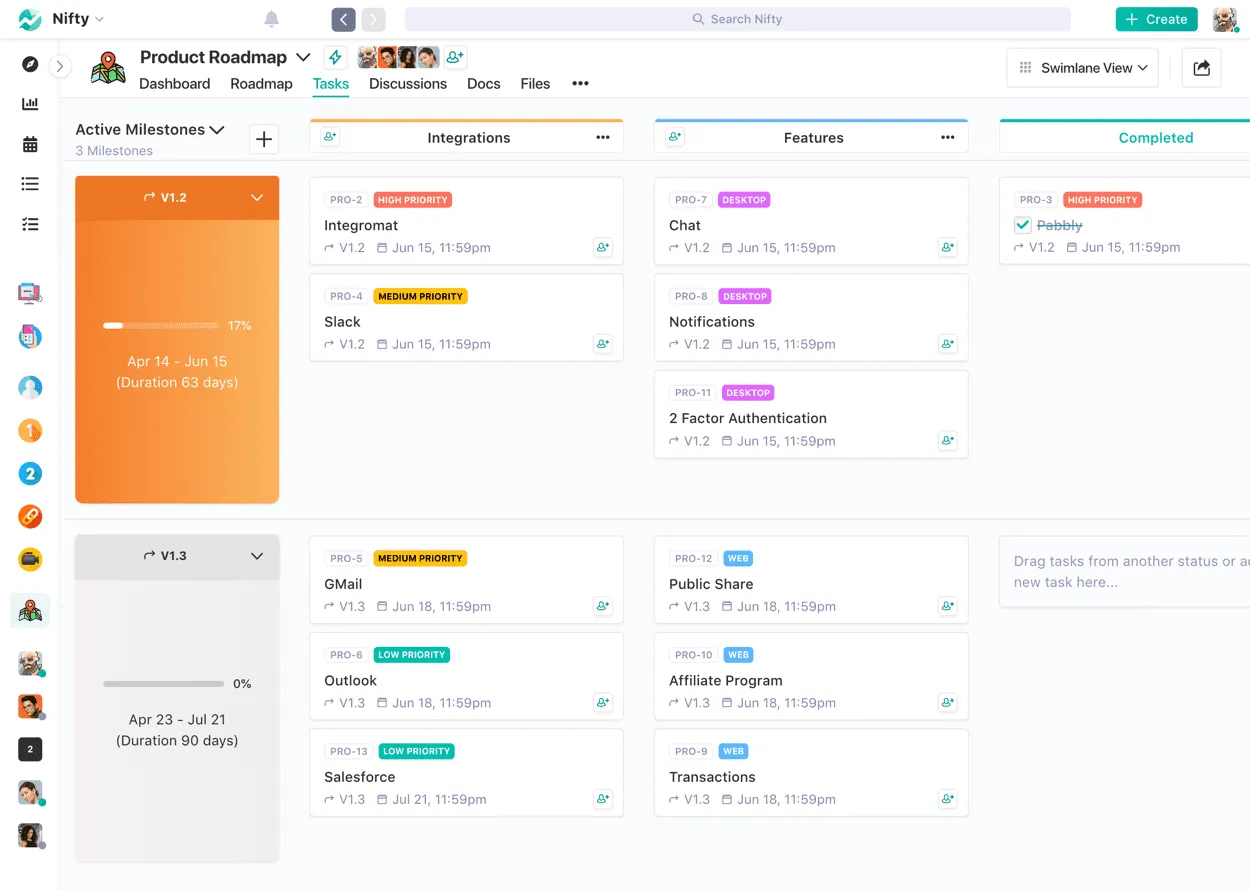Click the invite member icon next to team avatars
This screenshot has width=1250, height=890.
[455, 57]
